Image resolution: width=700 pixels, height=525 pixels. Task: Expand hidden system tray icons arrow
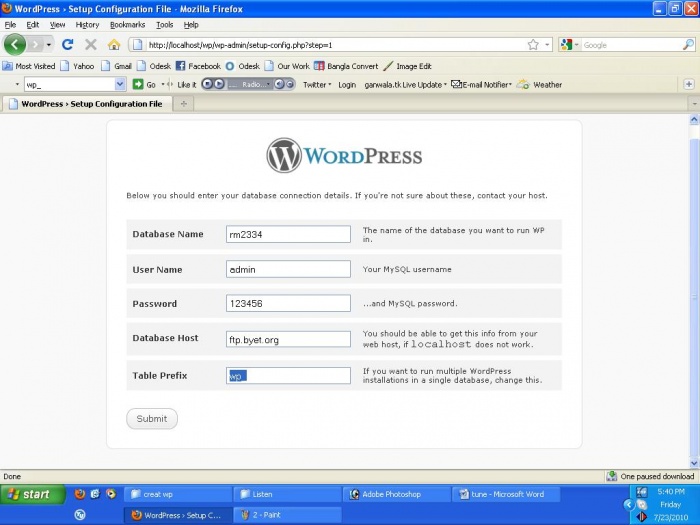pos(629,505)
